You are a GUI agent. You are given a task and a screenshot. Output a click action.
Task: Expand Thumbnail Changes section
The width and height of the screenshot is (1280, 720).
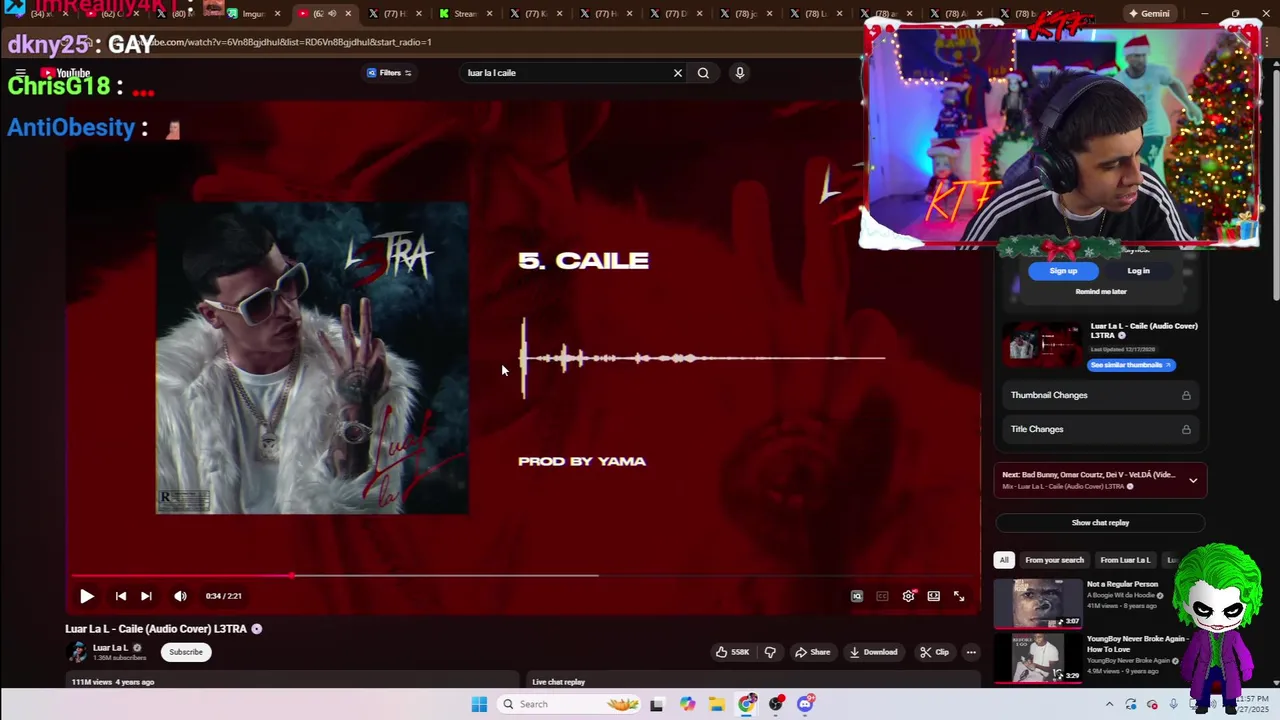(1100, 395)
